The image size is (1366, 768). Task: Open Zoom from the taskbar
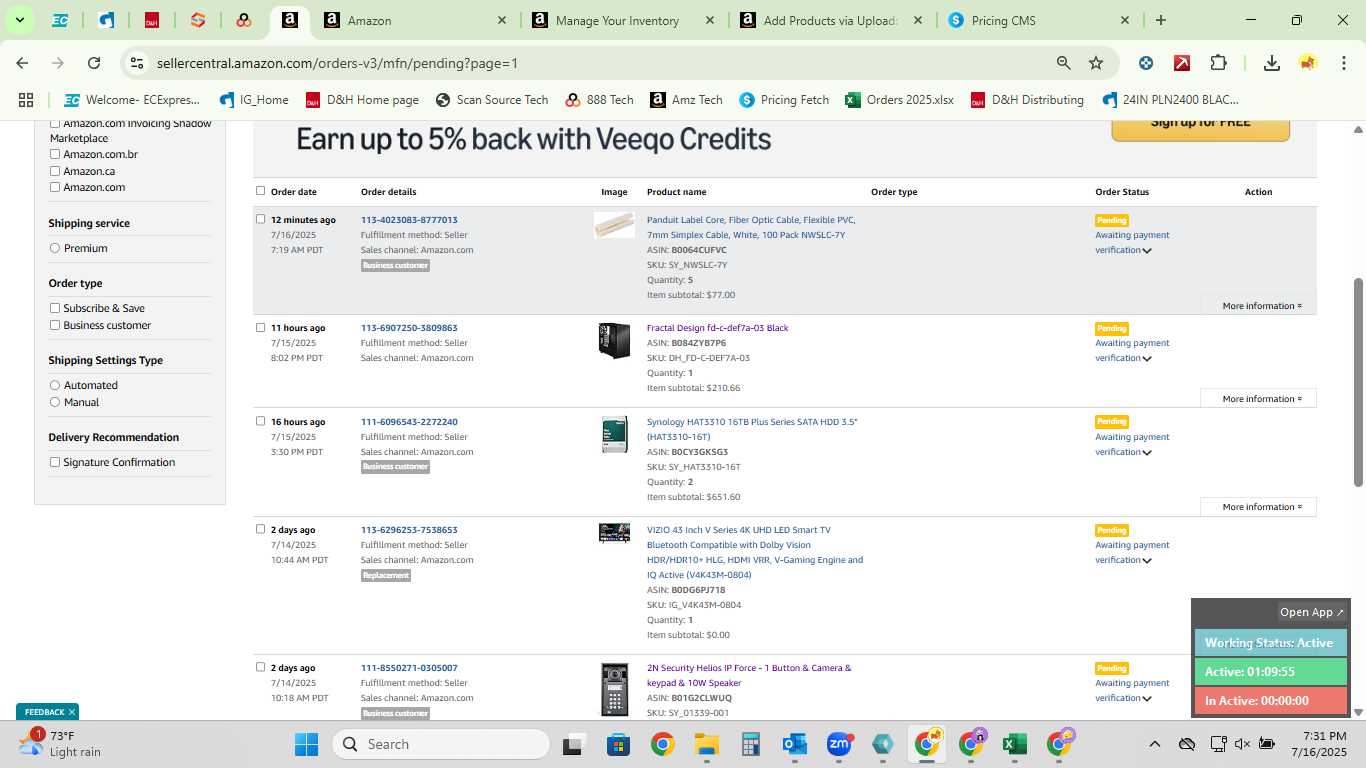click(839, 744)
